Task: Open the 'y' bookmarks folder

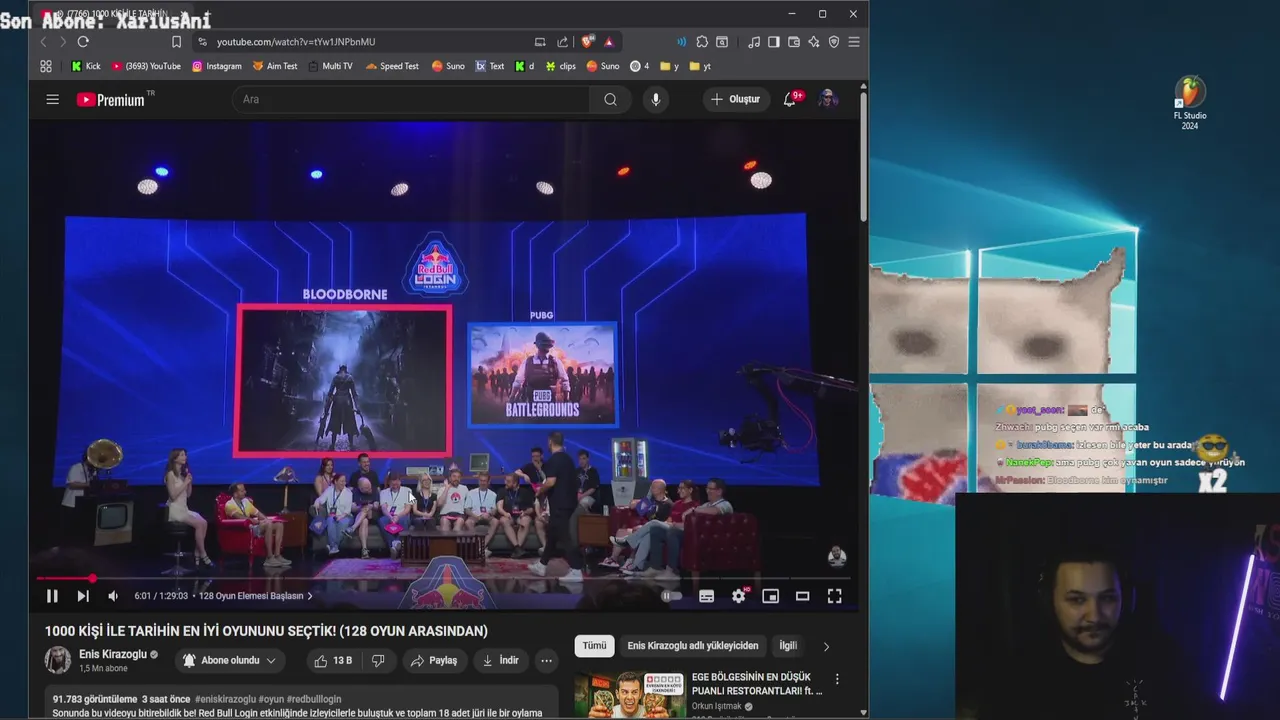Action: coord(670,66)
